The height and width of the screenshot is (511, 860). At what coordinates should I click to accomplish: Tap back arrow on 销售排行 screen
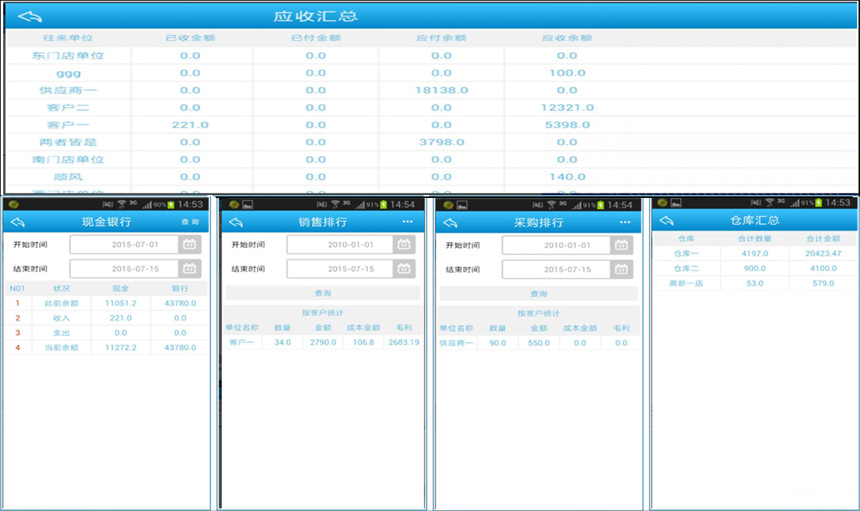pyautogui.click(x=235, y=221)
